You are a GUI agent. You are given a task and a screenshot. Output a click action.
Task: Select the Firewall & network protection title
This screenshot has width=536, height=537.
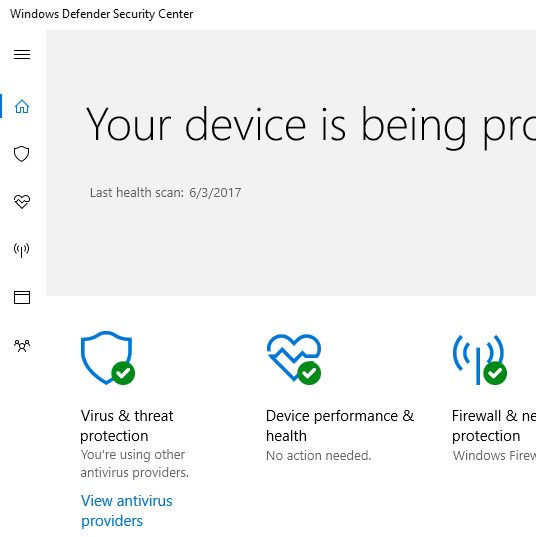[494, 426]
